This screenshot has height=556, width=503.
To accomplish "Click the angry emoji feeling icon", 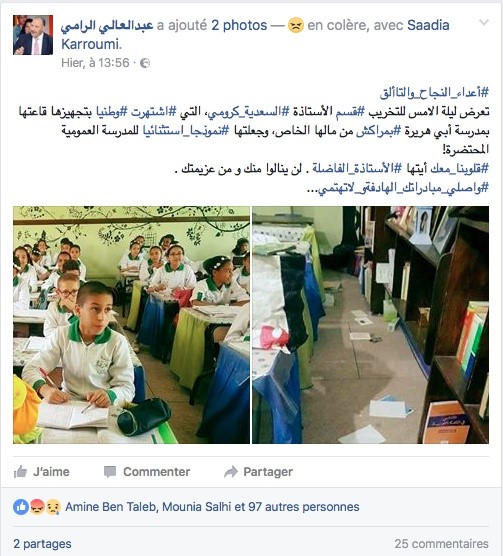I will click(x=296, y=26).
